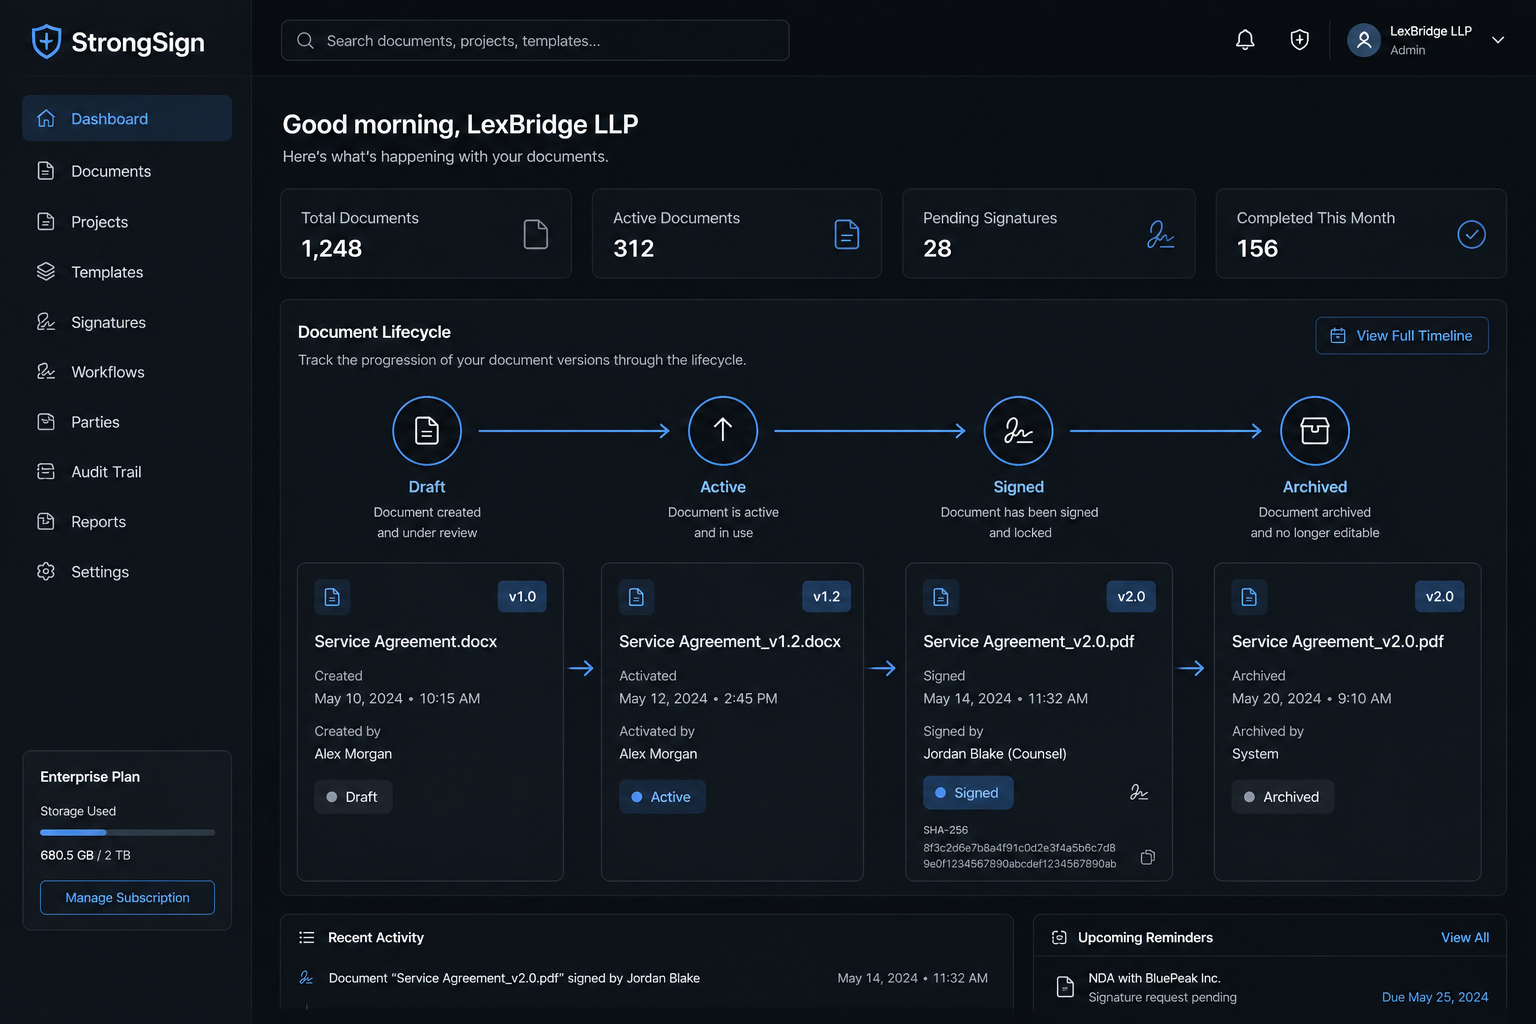Viewport: 1536px width, 1024px height.
Task: Click View Full Timeline button
Action: [x=1402, y=335]
